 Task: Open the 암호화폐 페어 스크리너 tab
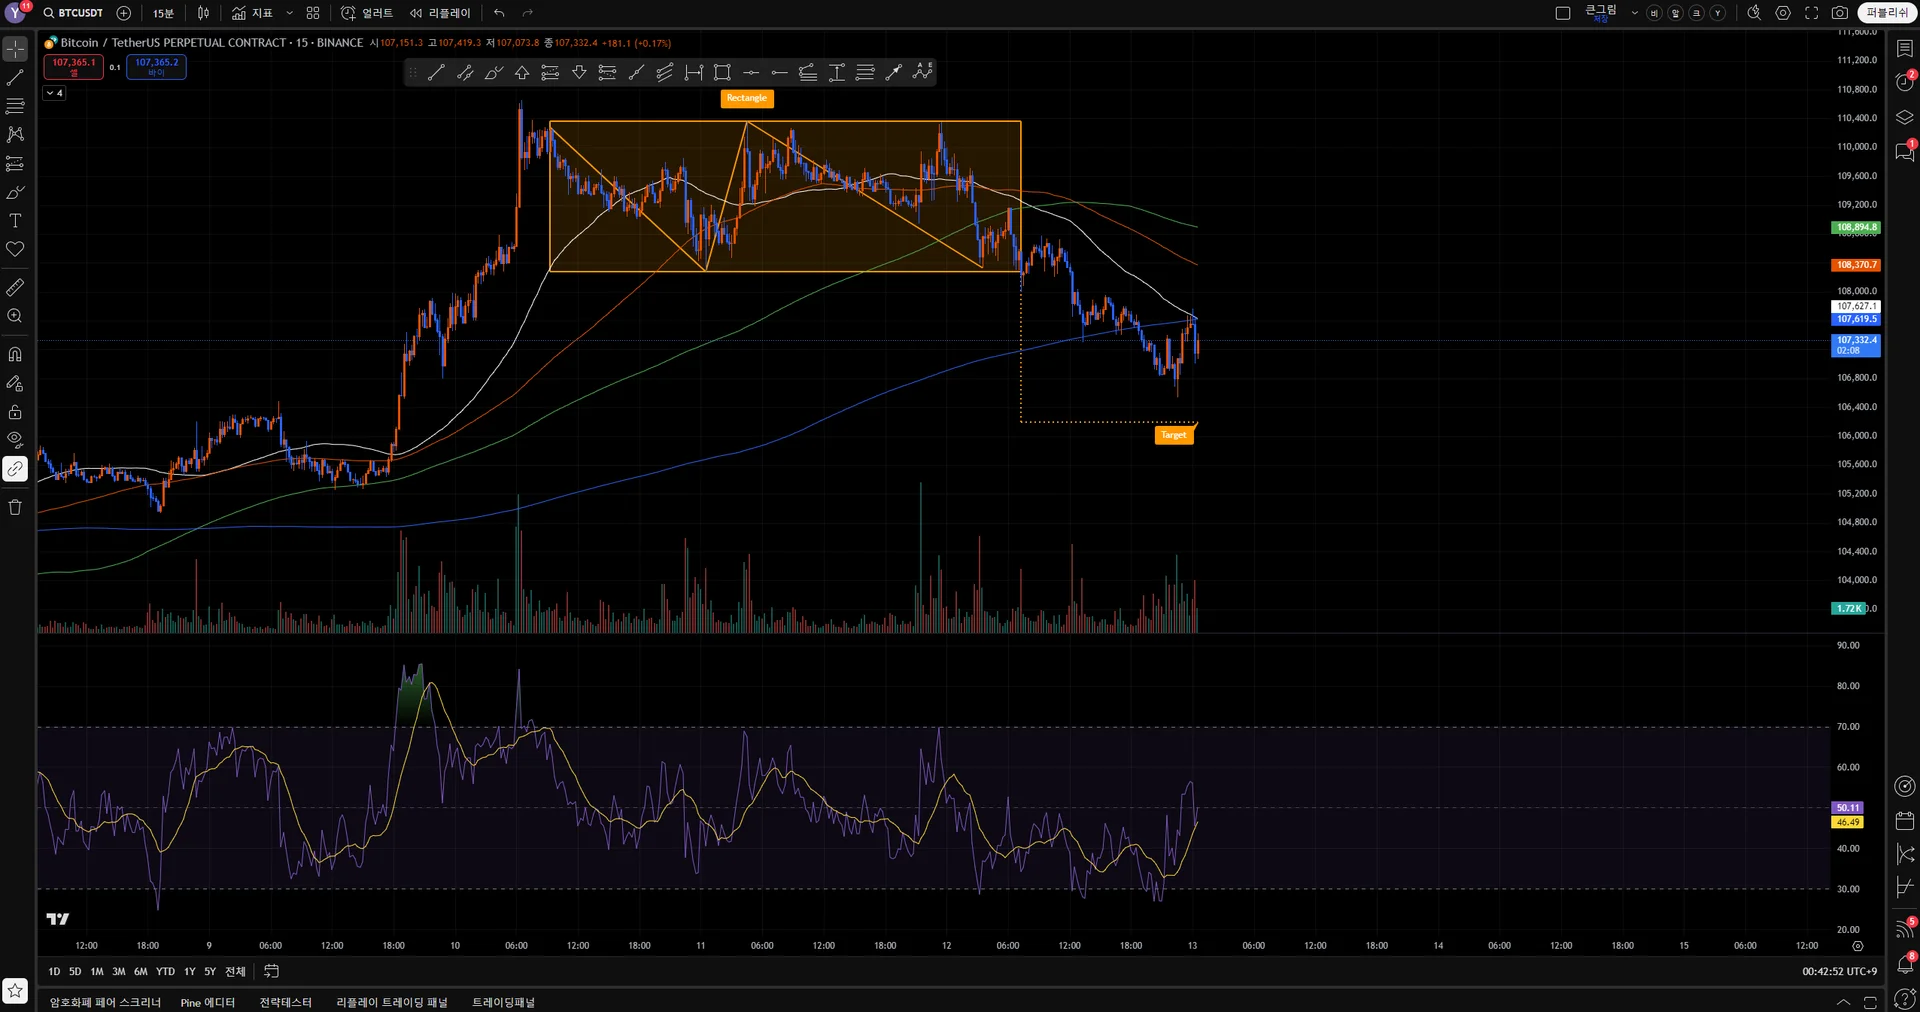pyautogui.click(x=105, y=1002)
